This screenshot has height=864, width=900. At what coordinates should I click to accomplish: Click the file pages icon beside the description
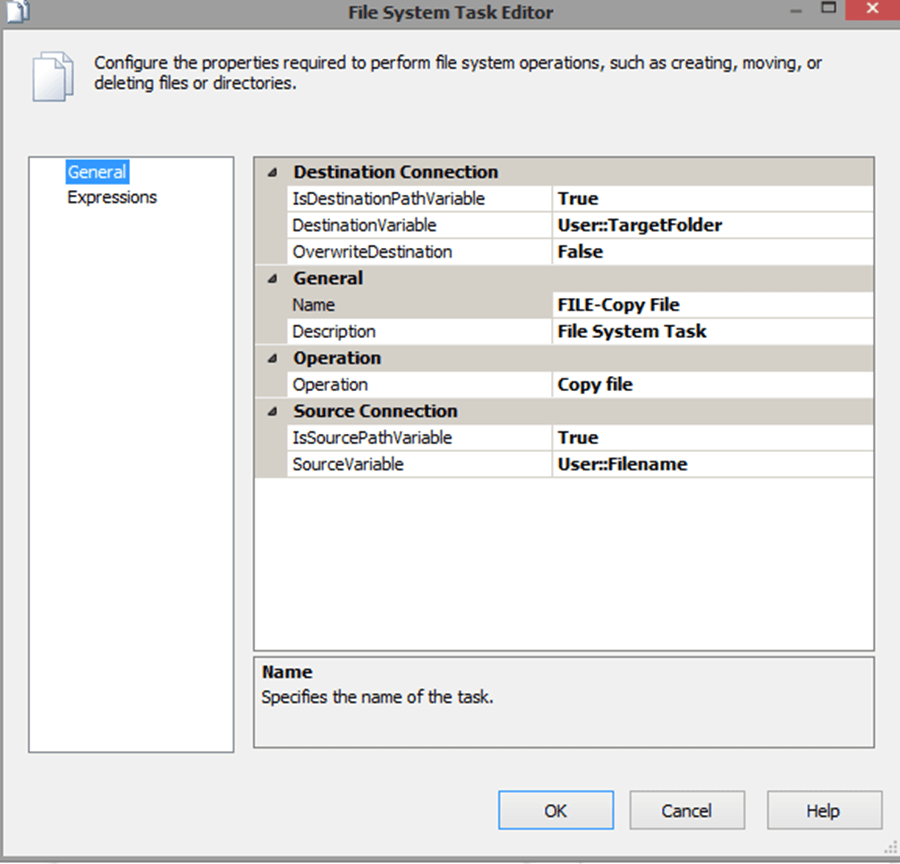point(51,75)
